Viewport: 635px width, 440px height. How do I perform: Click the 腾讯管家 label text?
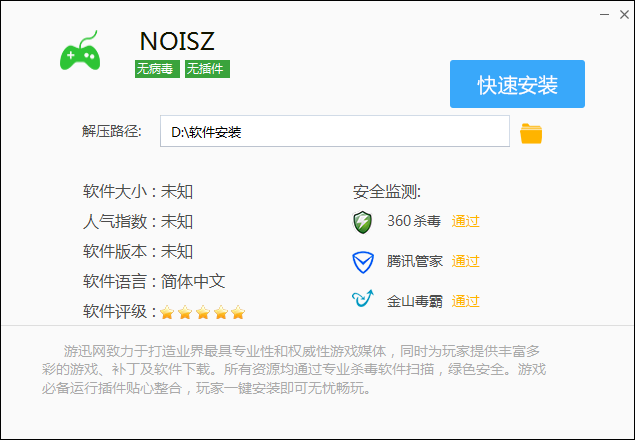tap(415, 261)
